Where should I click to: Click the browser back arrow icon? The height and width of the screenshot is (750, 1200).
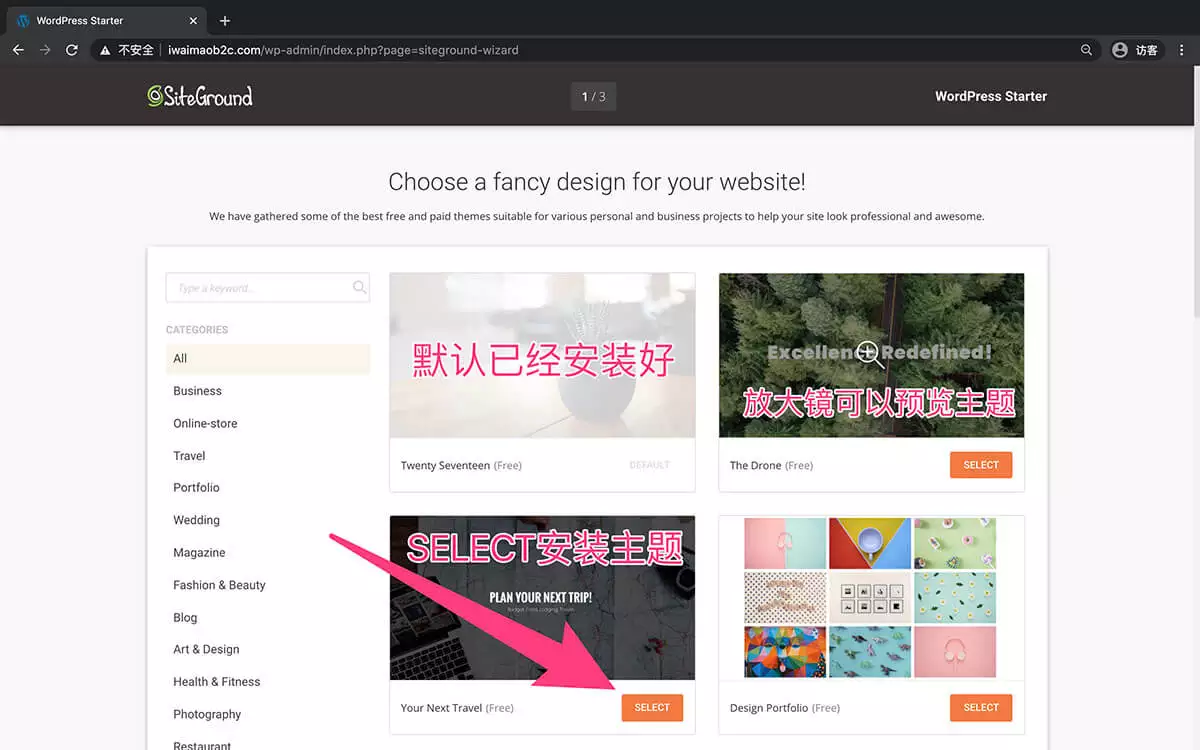tap(17, 49)
